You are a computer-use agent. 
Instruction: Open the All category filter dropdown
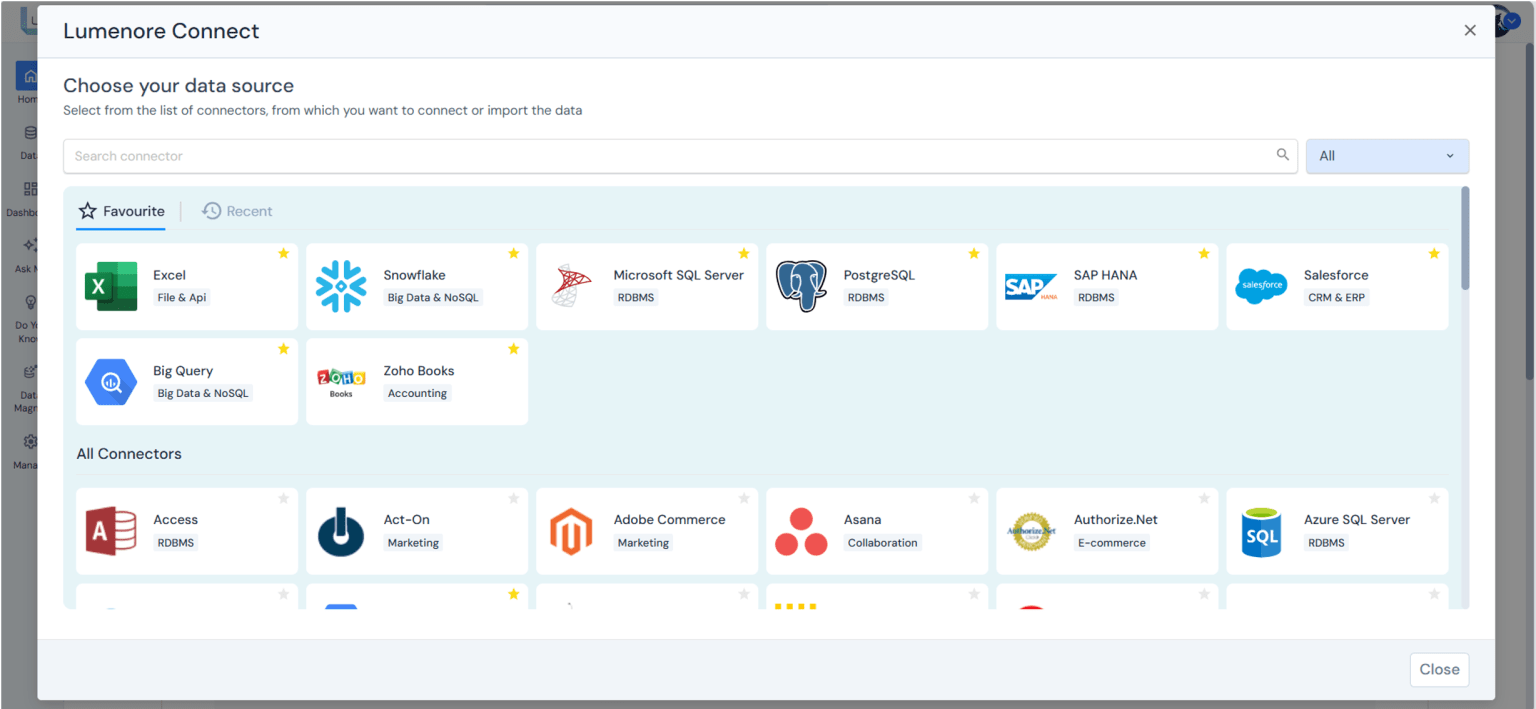tap(1387, 156)
